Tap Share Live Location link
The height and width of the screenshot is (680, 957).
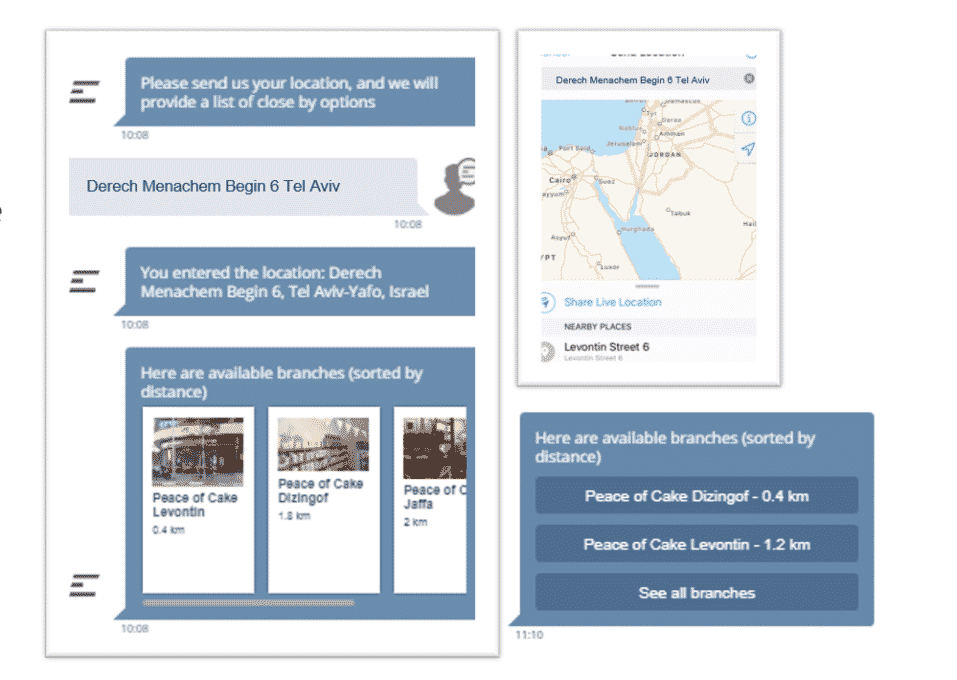(612, 302)
